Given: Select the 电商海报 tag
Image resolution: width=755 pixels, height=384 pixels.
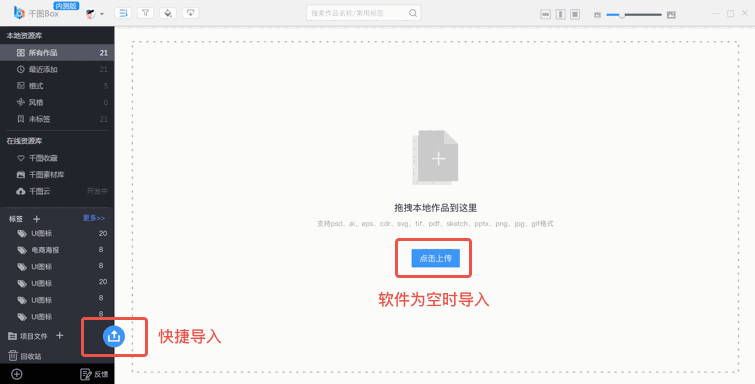Looking at the screenshot, I should click(57, 250).
